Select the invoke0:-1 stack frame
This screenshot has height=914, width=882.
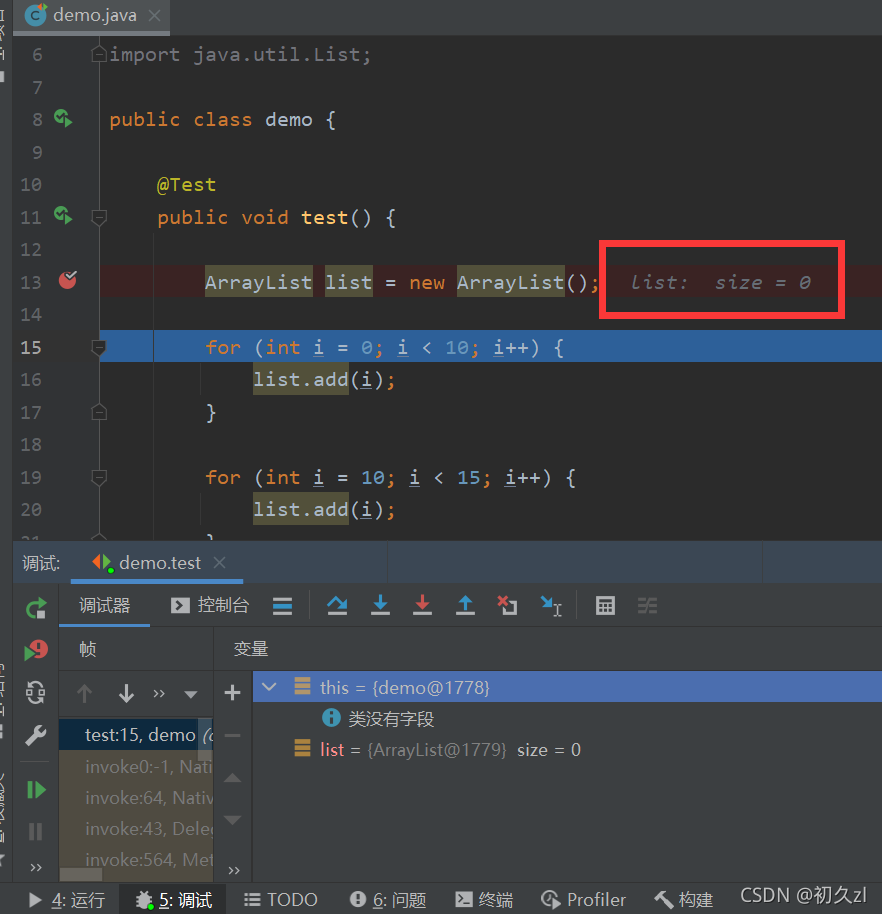(x=136, y=766)
